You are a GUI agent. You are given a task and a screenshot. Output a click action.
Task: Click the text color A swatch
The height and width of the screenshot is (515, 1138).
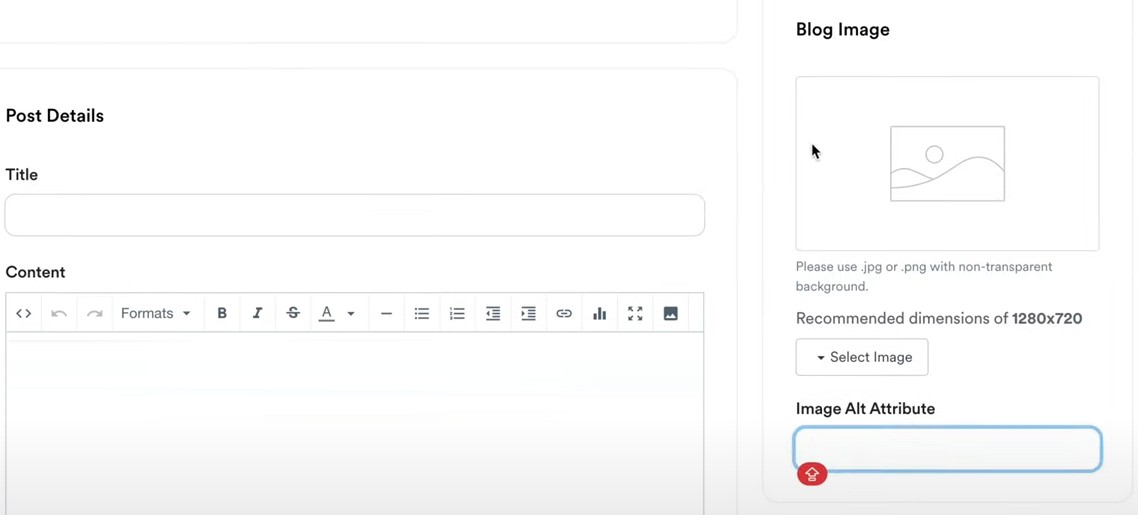pos(327,313)
